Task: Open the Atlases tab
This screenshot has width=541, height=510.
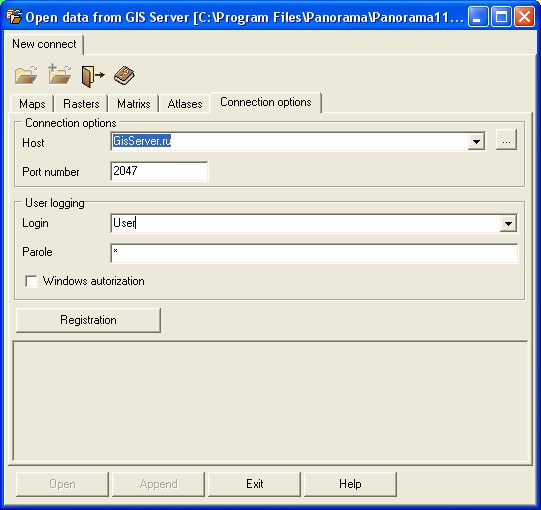Action: pos(185,104)
